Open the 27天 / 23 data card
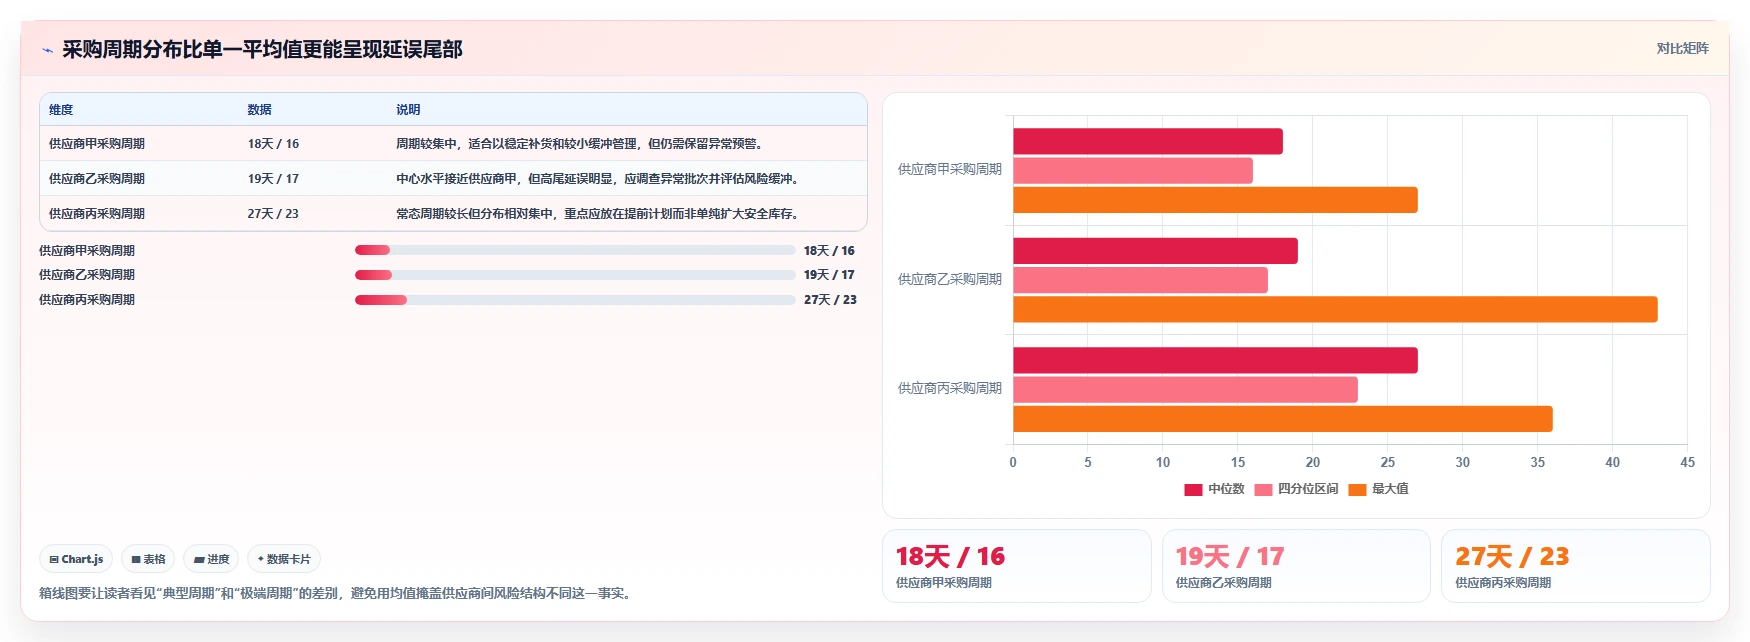The height and width of the screenshot is (642, 1750). [x=1575, y=566]
